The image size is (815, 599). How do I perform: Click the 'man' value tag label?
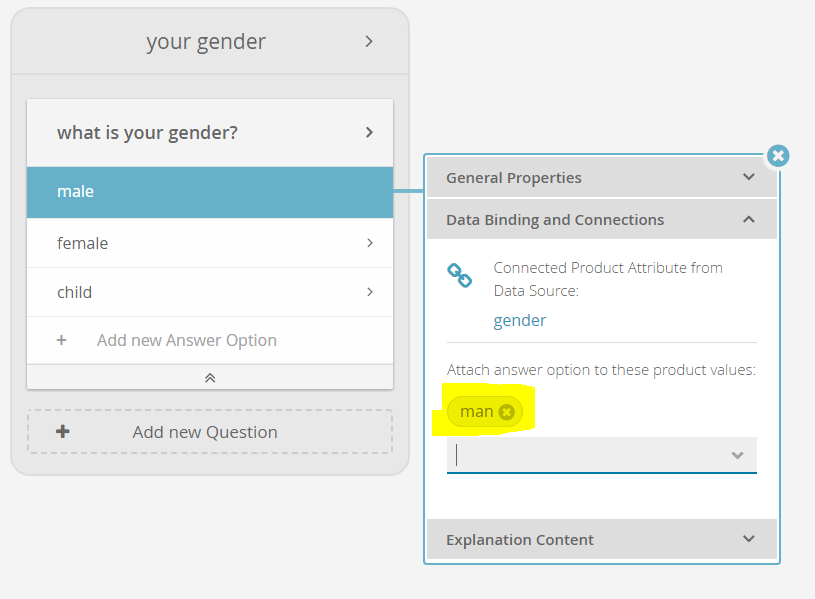(476, 412)
